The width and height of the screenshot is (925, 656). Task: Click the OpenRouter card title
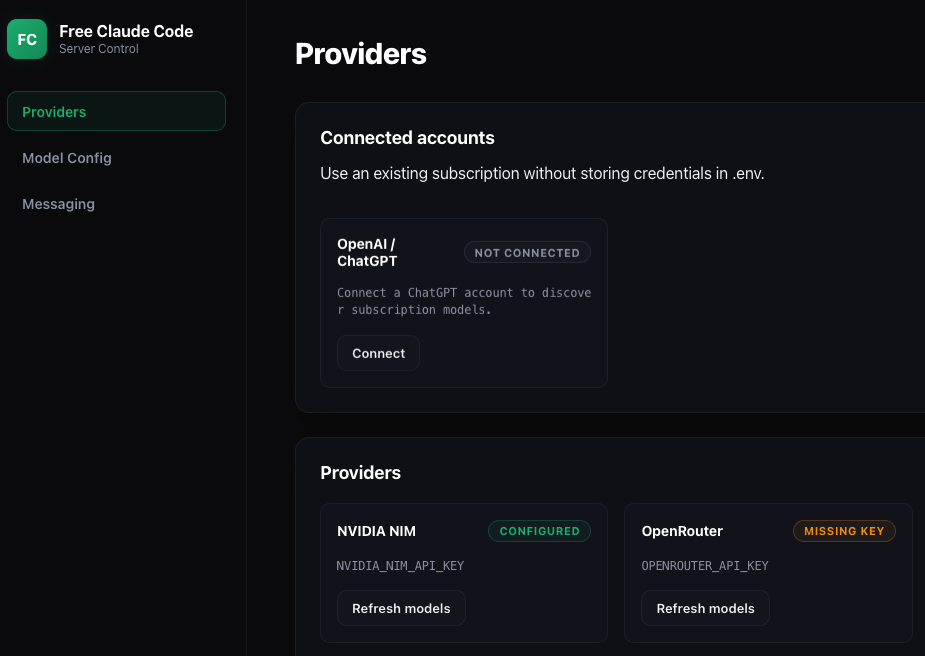[x=682, y=531]
